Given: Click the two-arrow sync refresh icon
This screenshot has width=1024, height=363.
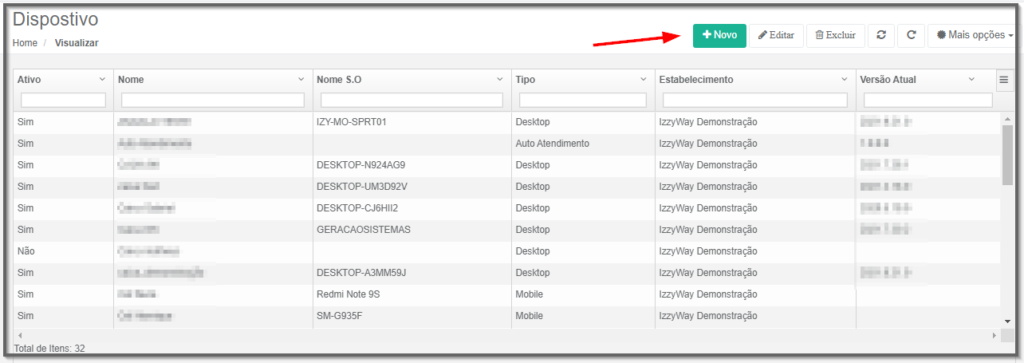Looking at the screenshot, I should 881,35.
